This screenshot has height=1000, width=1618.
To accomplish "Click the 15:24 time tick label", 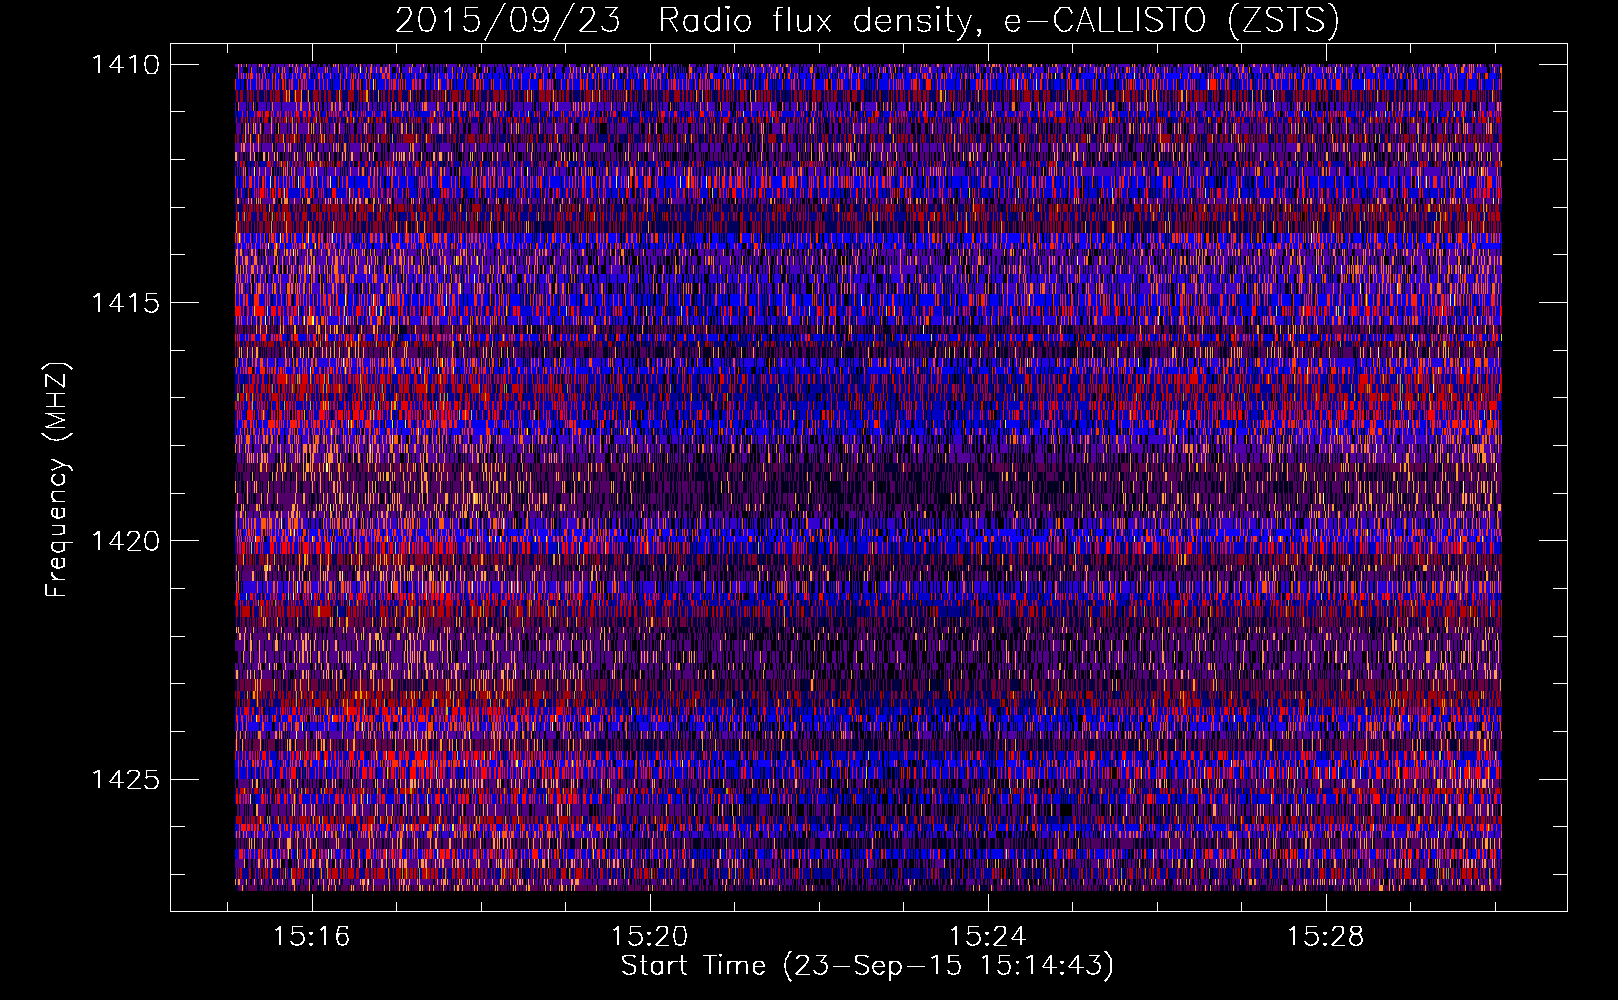I will (988, 937).
